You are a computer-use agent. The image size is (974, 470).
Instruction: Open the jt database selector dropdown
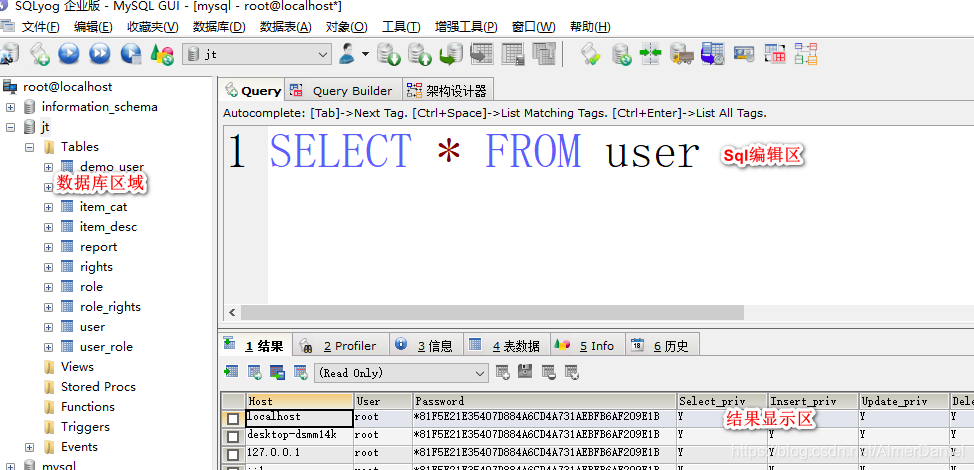257,55
